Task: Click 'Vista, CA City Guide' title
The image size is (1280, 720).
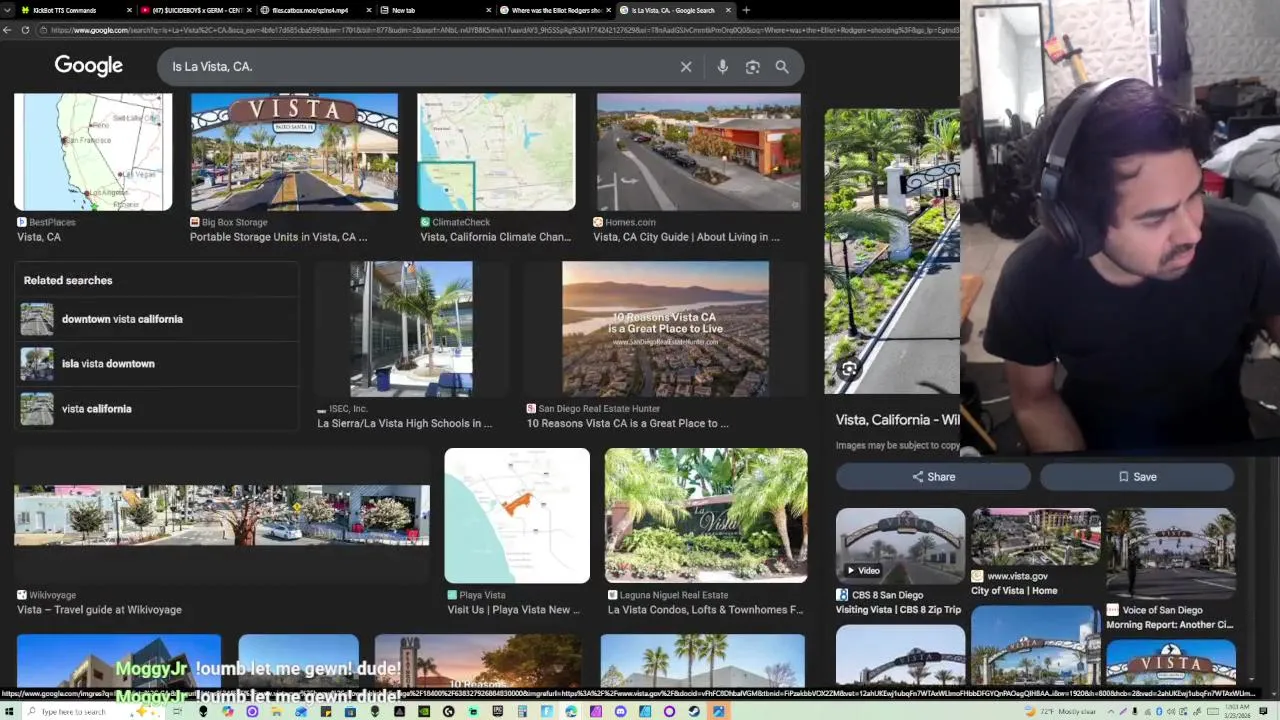Action: [686, 237]
